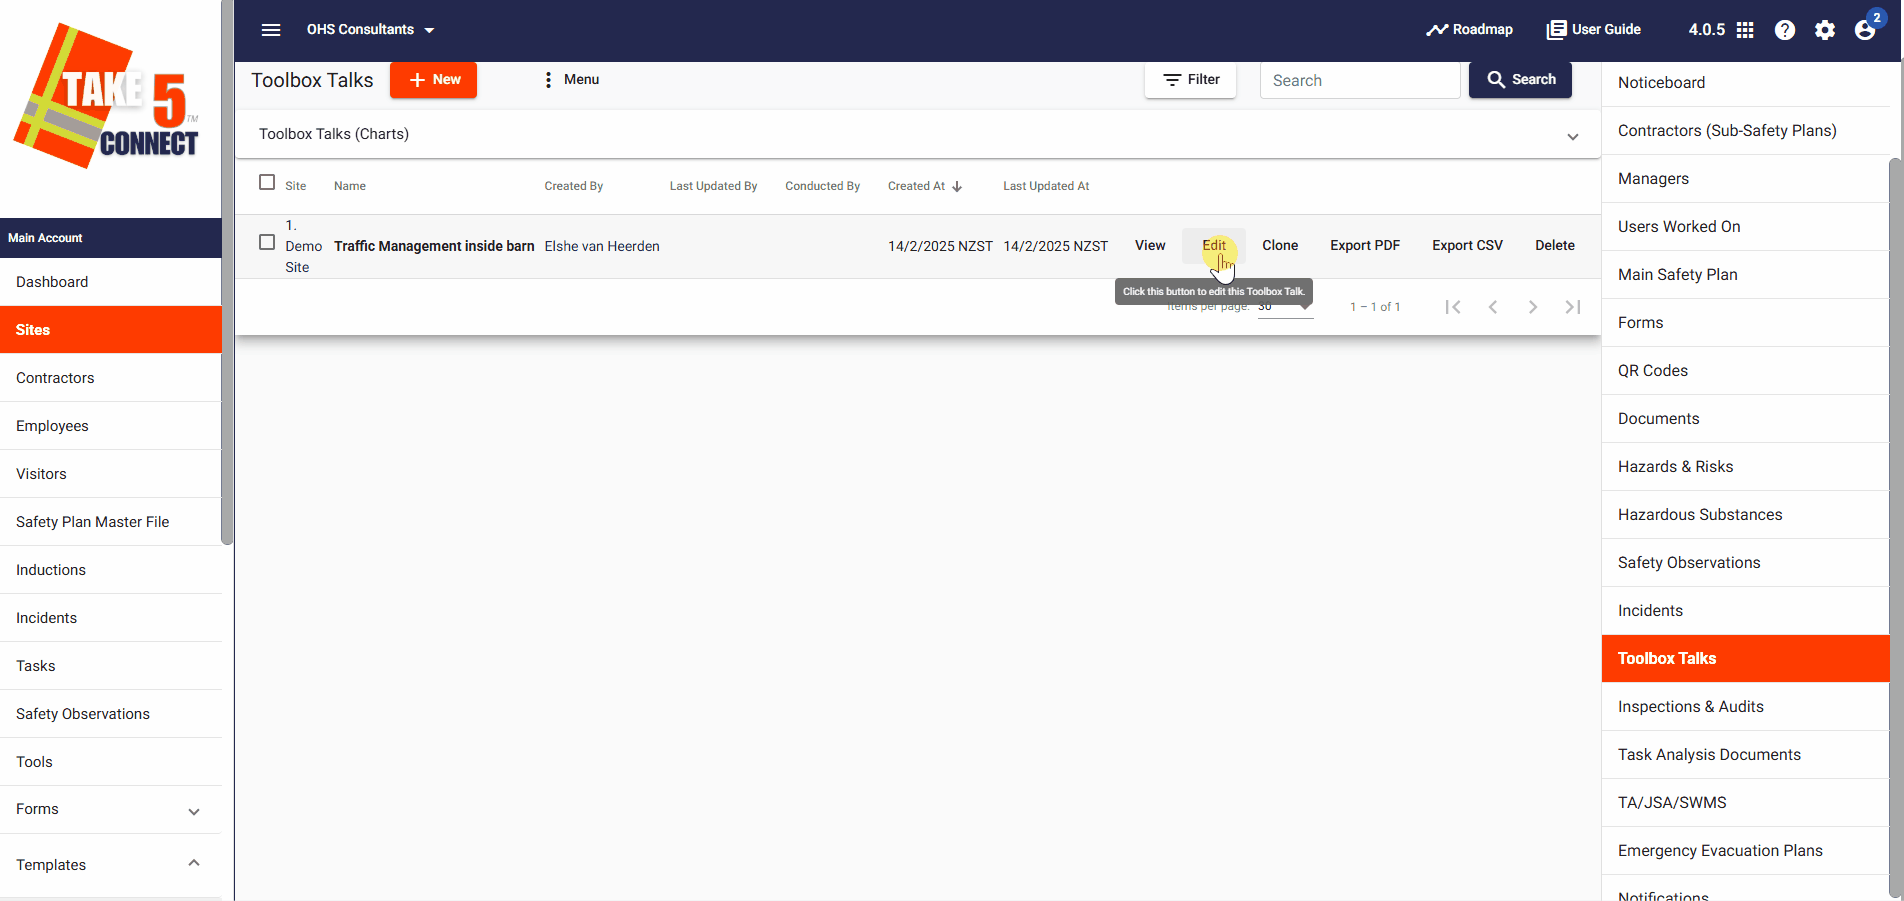Open QR Codes in the right panel
Viewport: 1904px width, 901px height.
pos(1745,371)
